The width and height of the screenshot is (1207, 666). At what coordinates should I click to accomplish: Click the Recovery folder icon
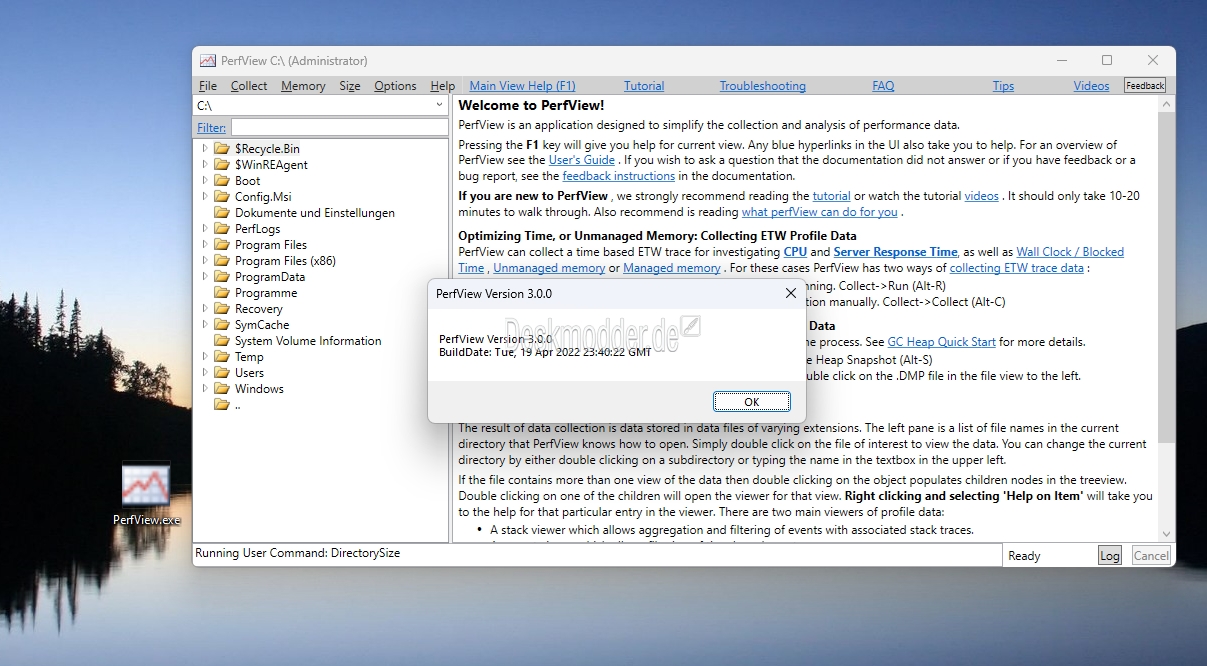[222, 309]
